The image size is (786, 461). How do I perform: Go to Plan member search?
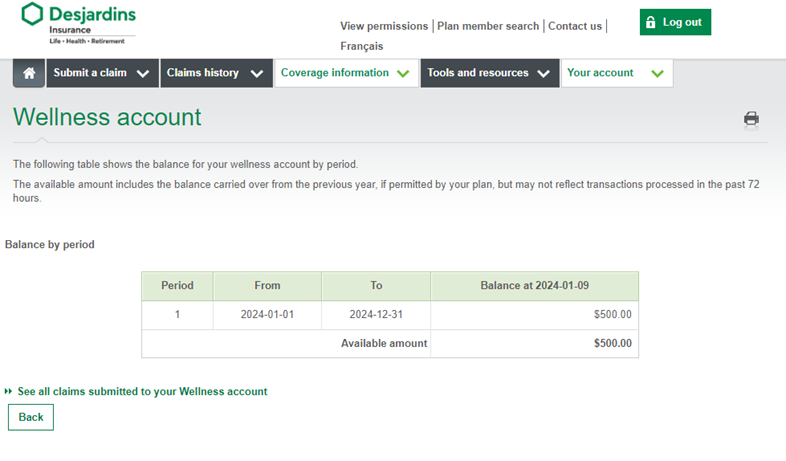pos(488,26)
